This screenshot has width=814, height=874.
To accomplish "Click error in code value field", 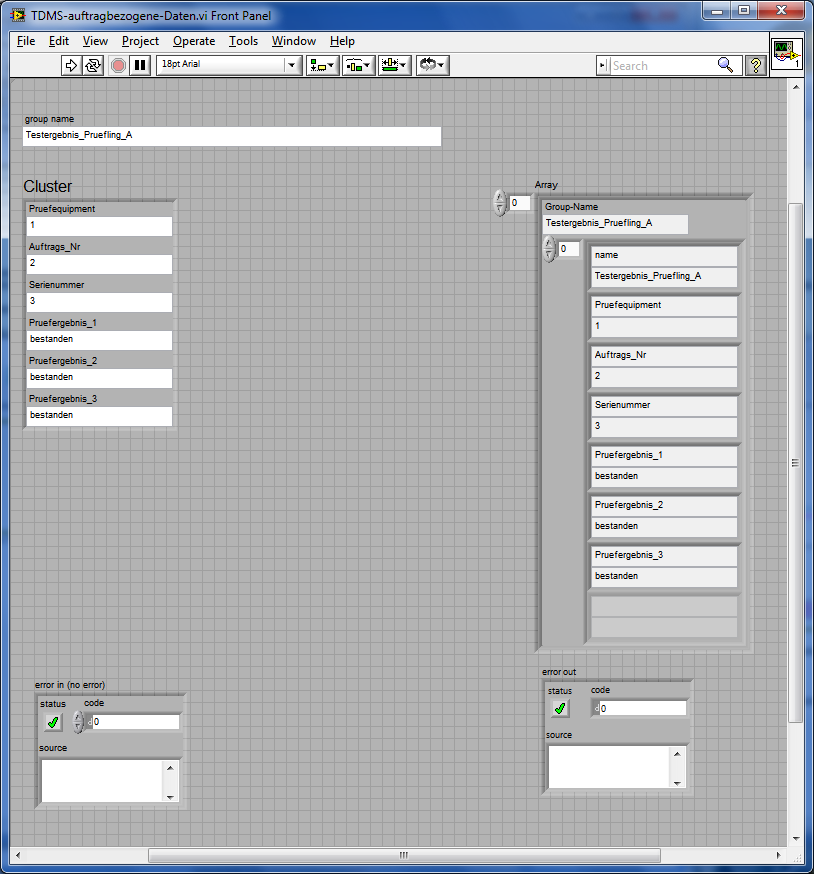I will [135, 722].
